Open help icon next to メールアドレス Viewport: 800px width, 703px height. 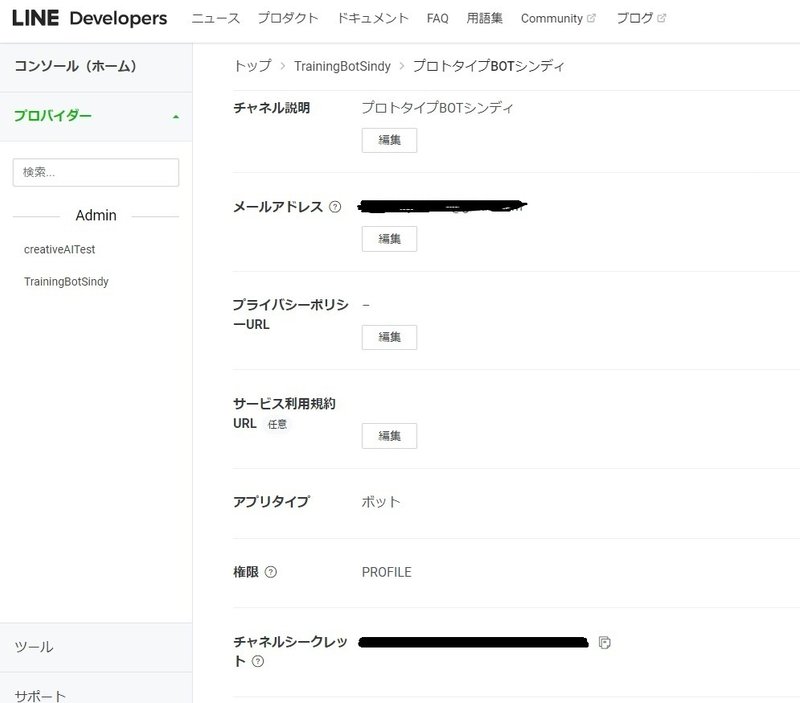click(x=335, y=207)
